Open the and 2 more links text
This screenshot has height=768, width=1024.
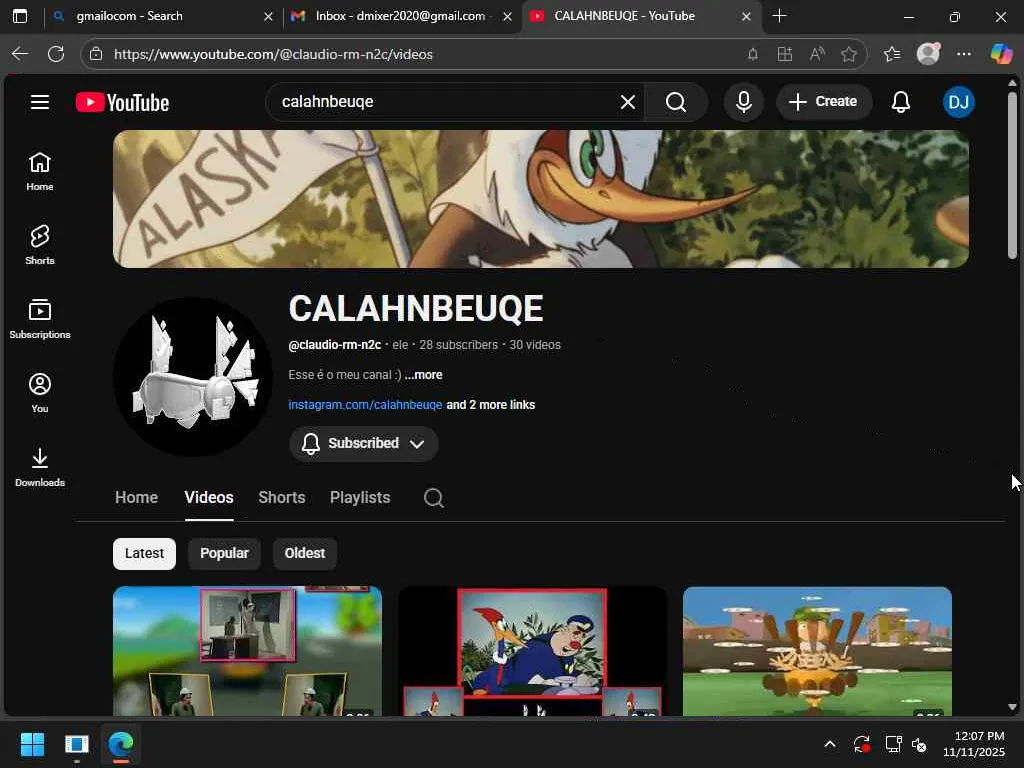pos(490,405)
